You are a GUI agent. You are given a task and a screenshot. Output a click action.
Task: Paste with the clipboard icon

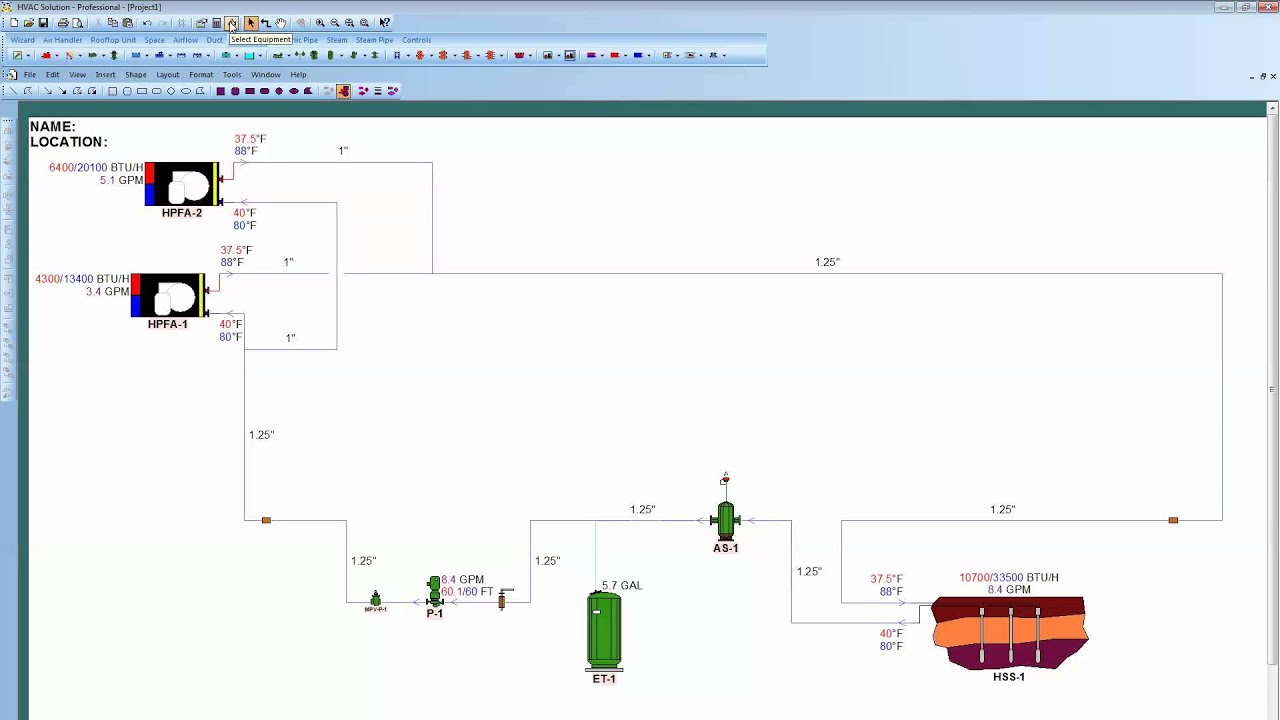pyautogui.click(x=127, y=23)
